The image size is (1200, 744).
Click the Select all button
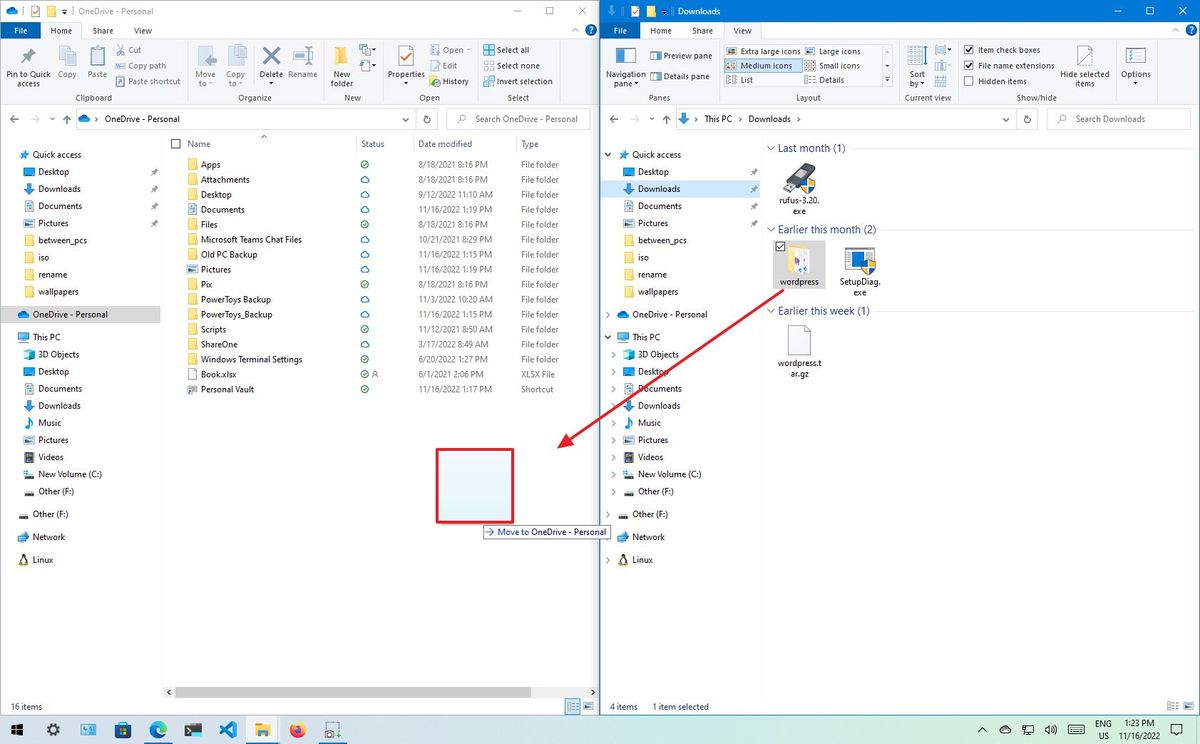[508, 48]
